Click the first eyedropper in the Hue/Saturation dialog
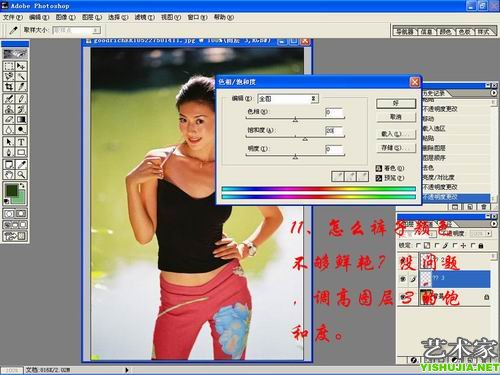 coord(338,177)
